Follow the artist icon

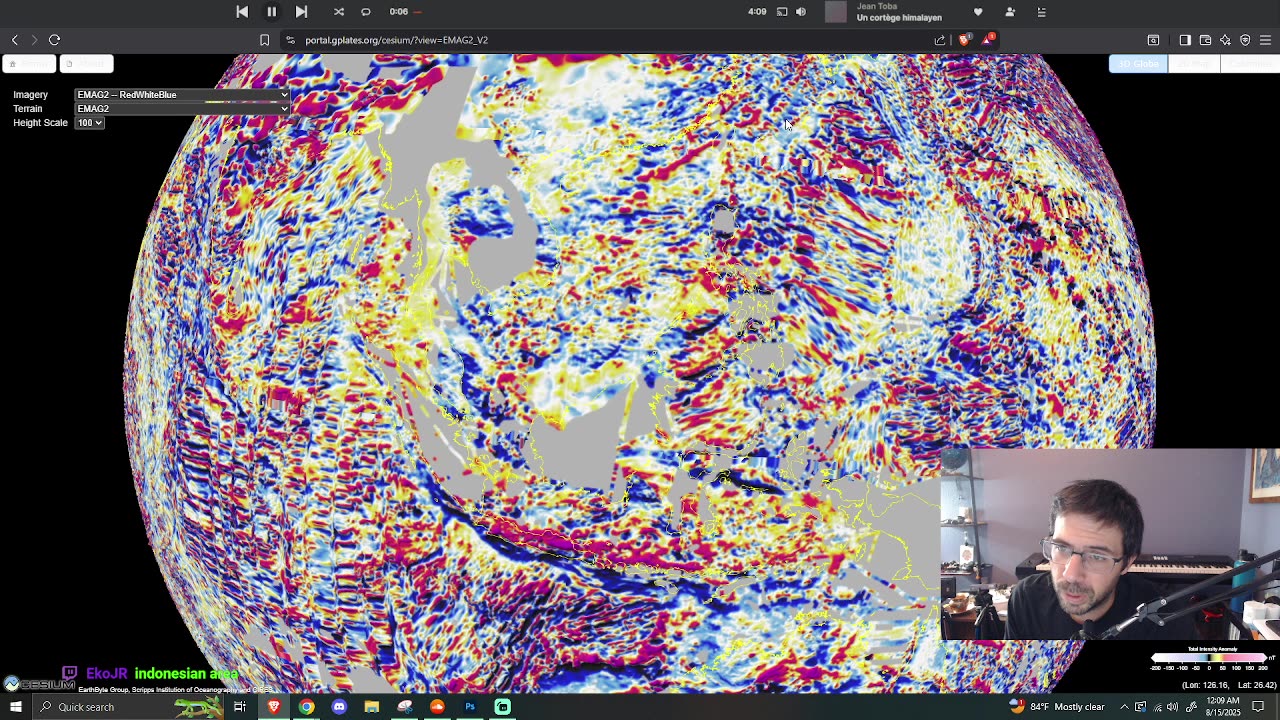(1010, 12)
